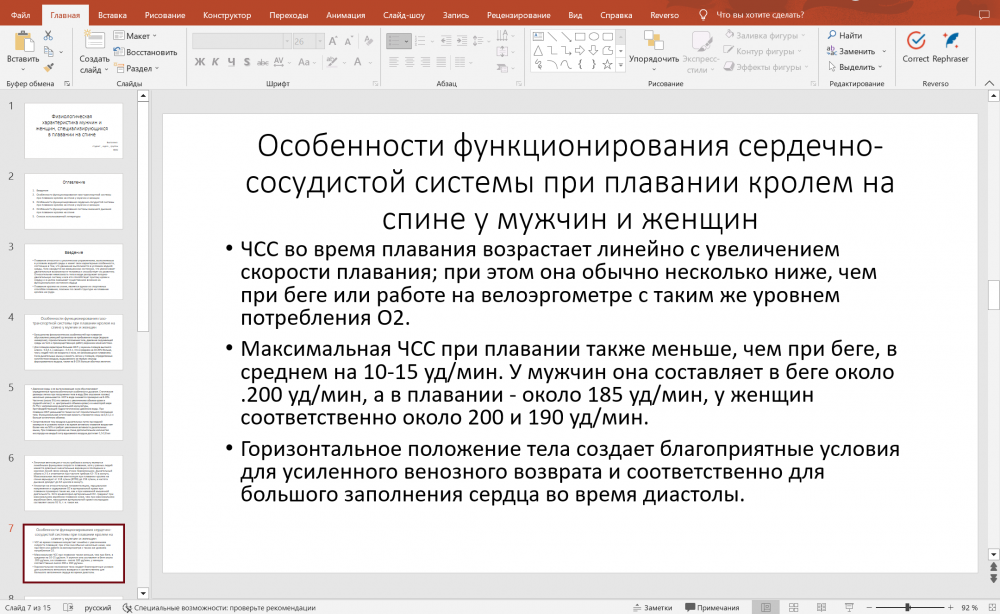Toggle italic formatting (К)
Image resolution: width=1000 pixels, height=614 pixels.
point(215,64)
